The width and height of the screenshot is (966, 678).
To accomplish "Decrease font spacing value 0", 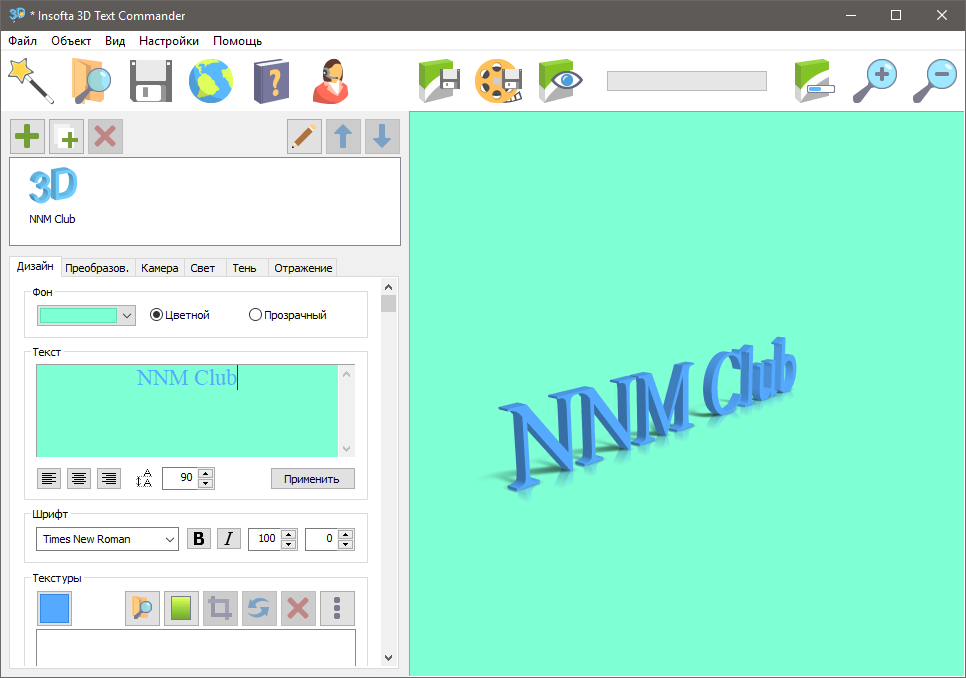I will (346, 544).
